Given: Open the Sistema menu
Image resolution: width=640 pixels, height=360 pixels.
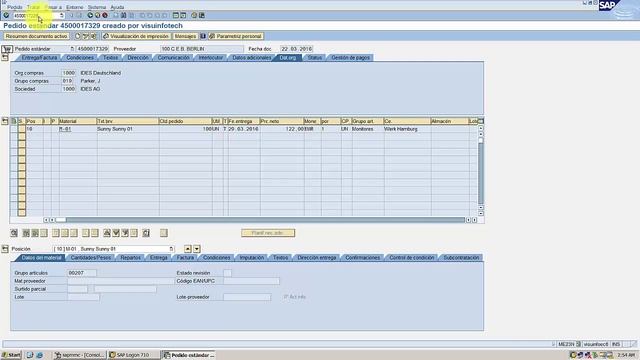Looking at the screenshot, I should [97, 7].
